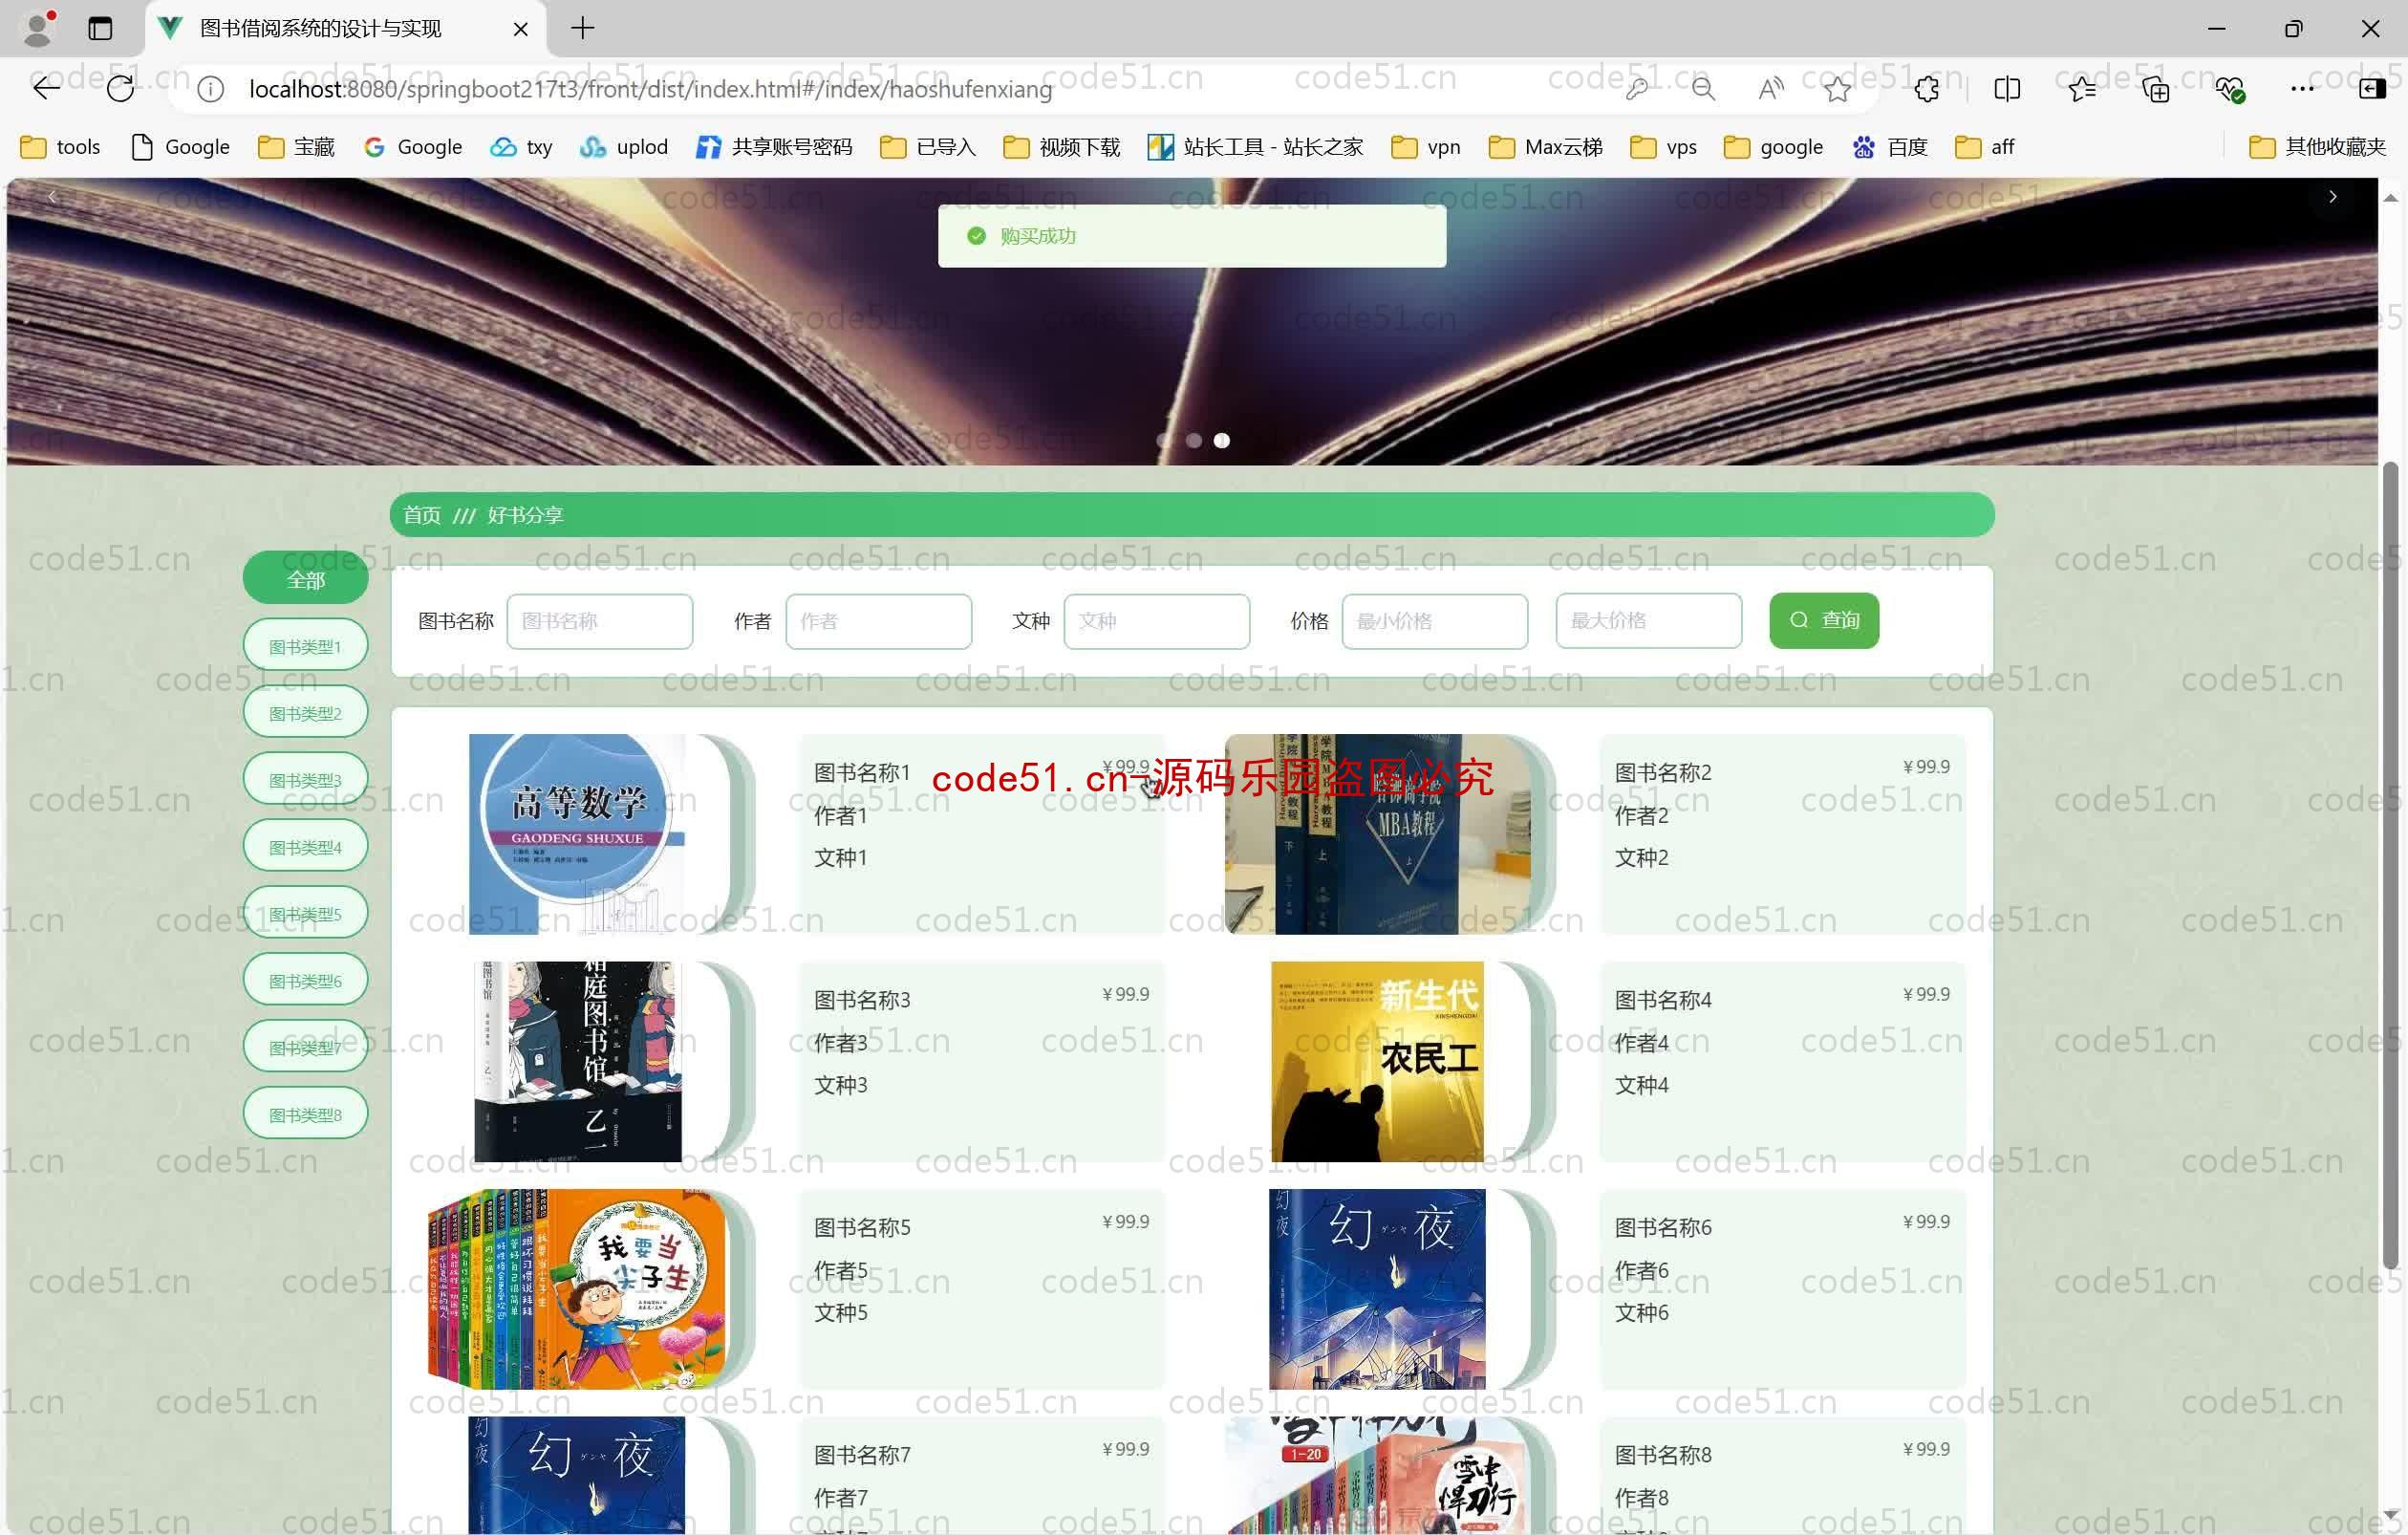The image size is (2408, 1535).
Task: Open the browser profile avatar
Action: click(38, 28)
